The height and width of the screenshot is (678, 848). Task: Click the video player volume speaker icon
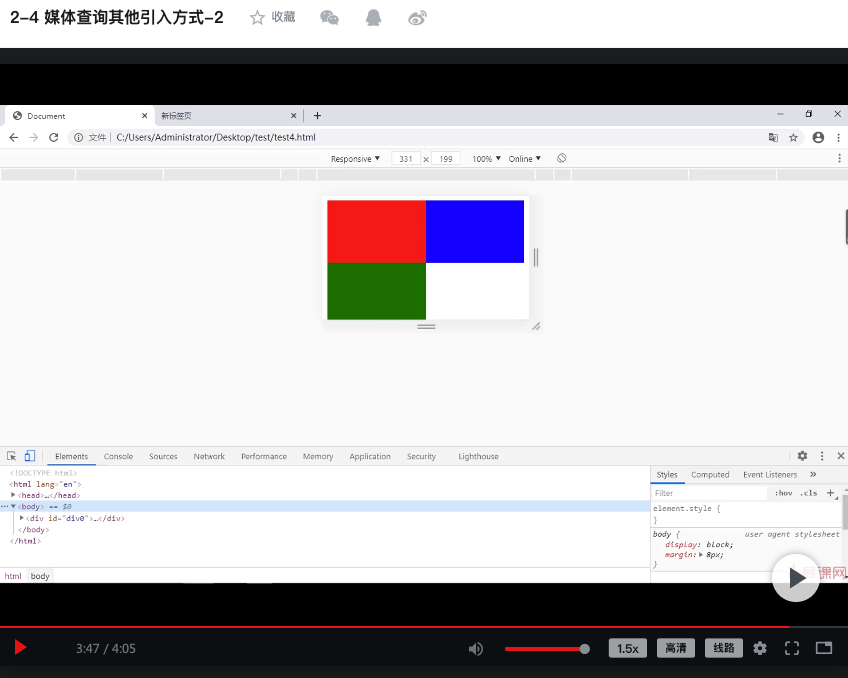coord(476,649)
